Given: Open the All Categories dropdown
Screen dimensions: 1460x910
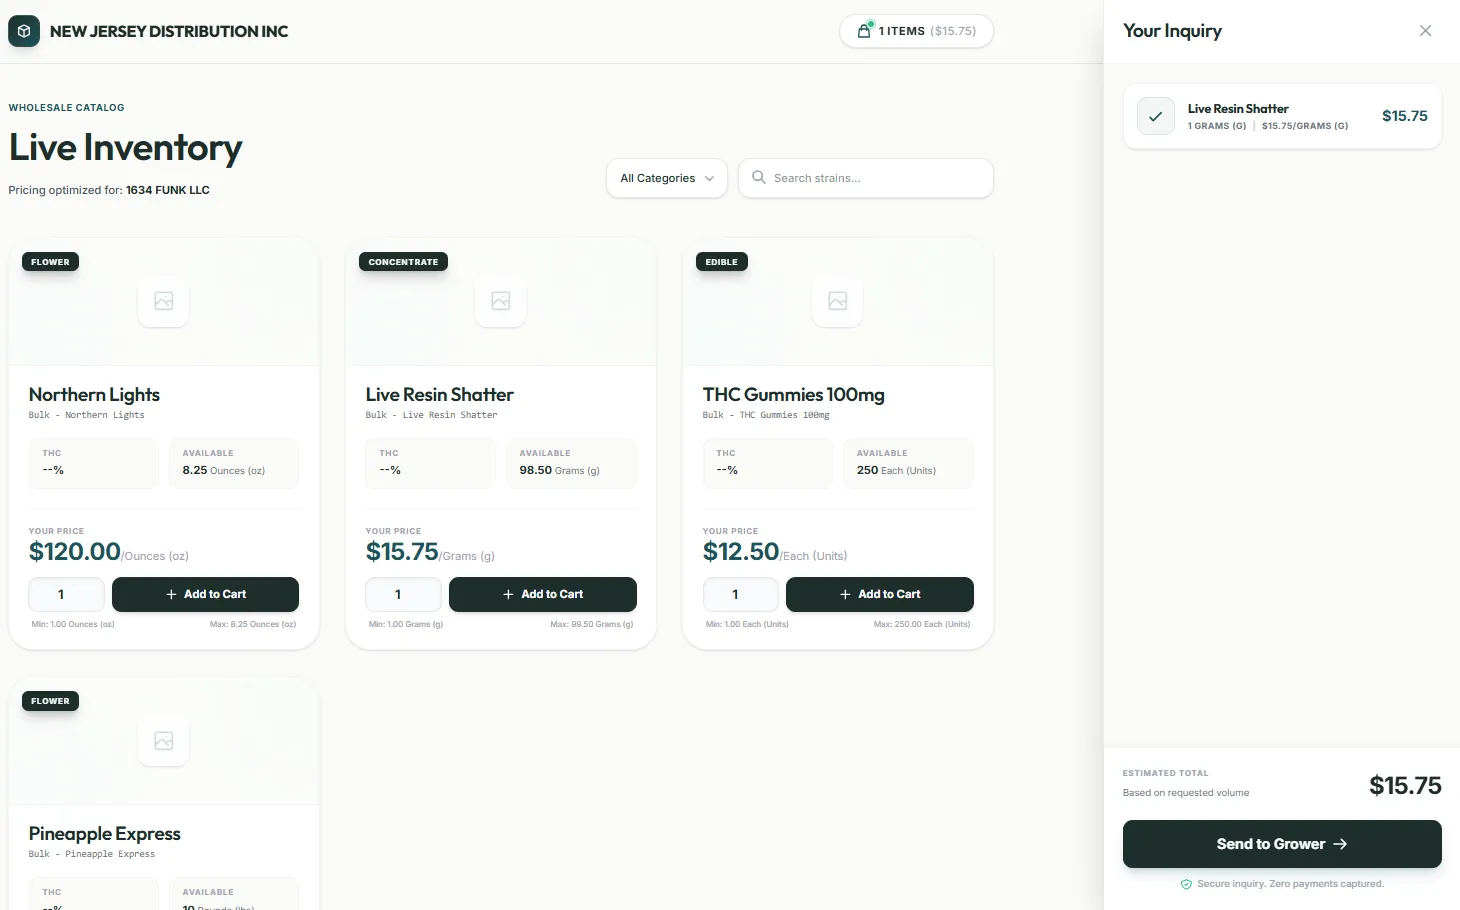Looking at the screenshot, I should click(667, 178).
